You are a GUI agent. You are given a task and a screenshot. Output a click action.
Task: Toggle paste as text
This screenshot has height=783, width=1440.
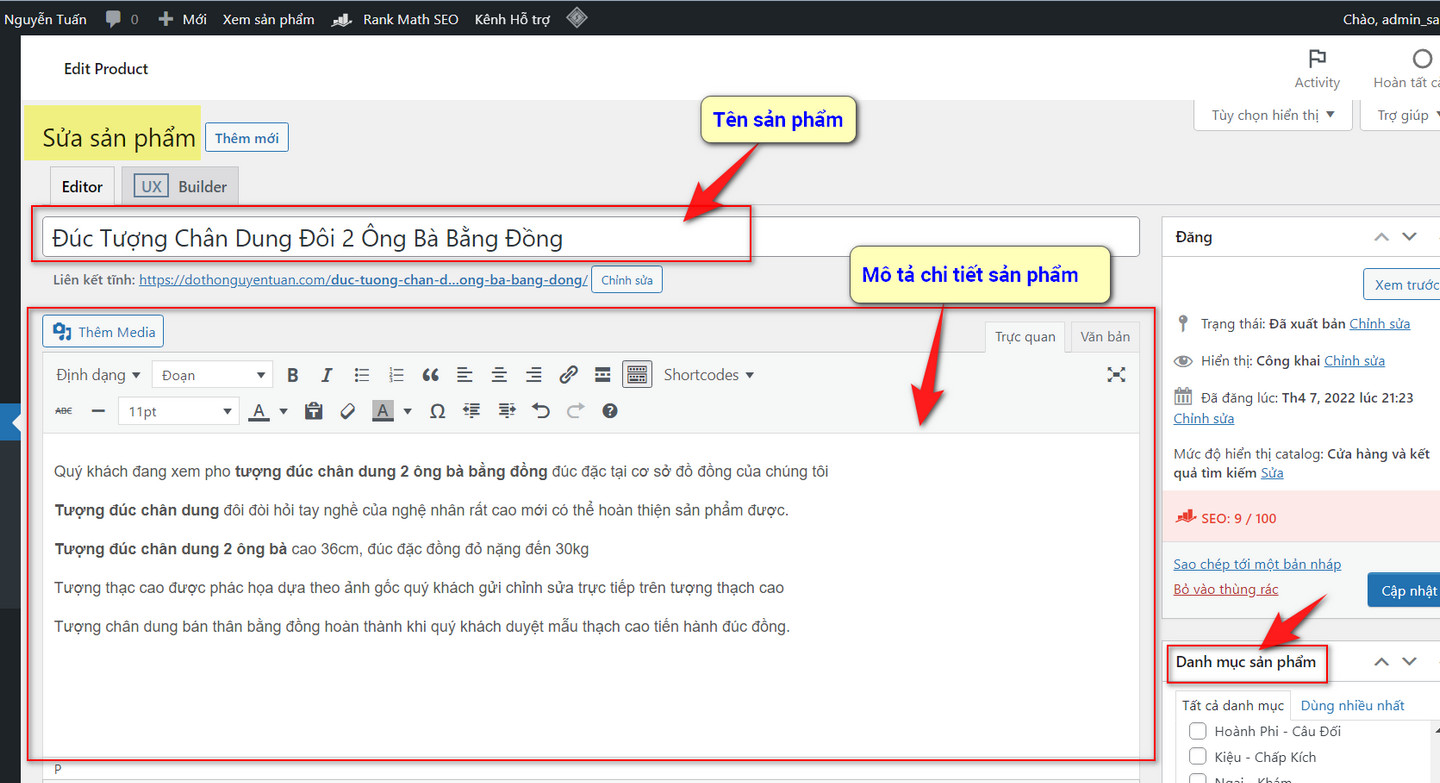[314, 411]
